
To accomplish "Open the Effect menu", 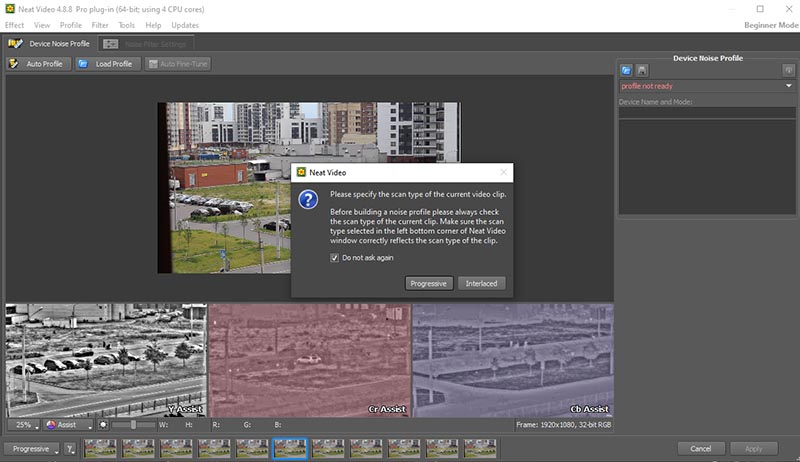I will [x=14, y=25].
